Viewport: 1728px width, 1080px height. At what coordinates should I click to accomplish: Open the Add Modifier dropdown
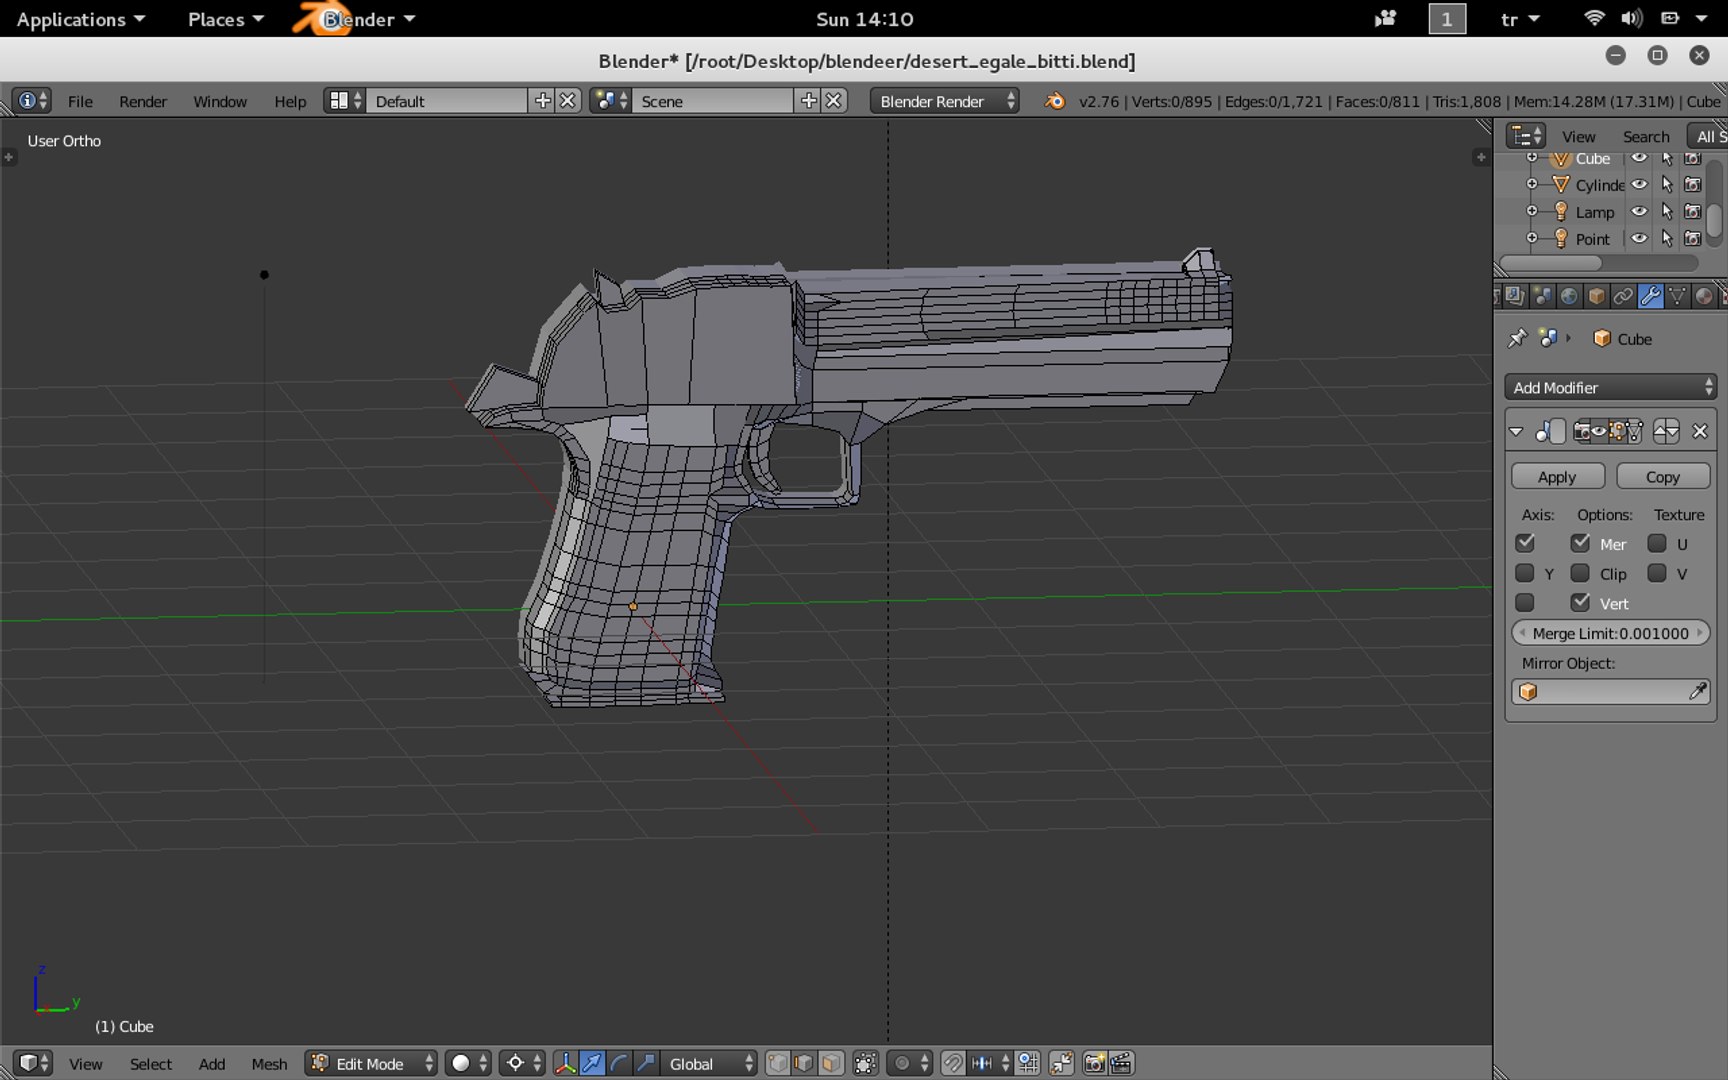(x=1610, y=387)
